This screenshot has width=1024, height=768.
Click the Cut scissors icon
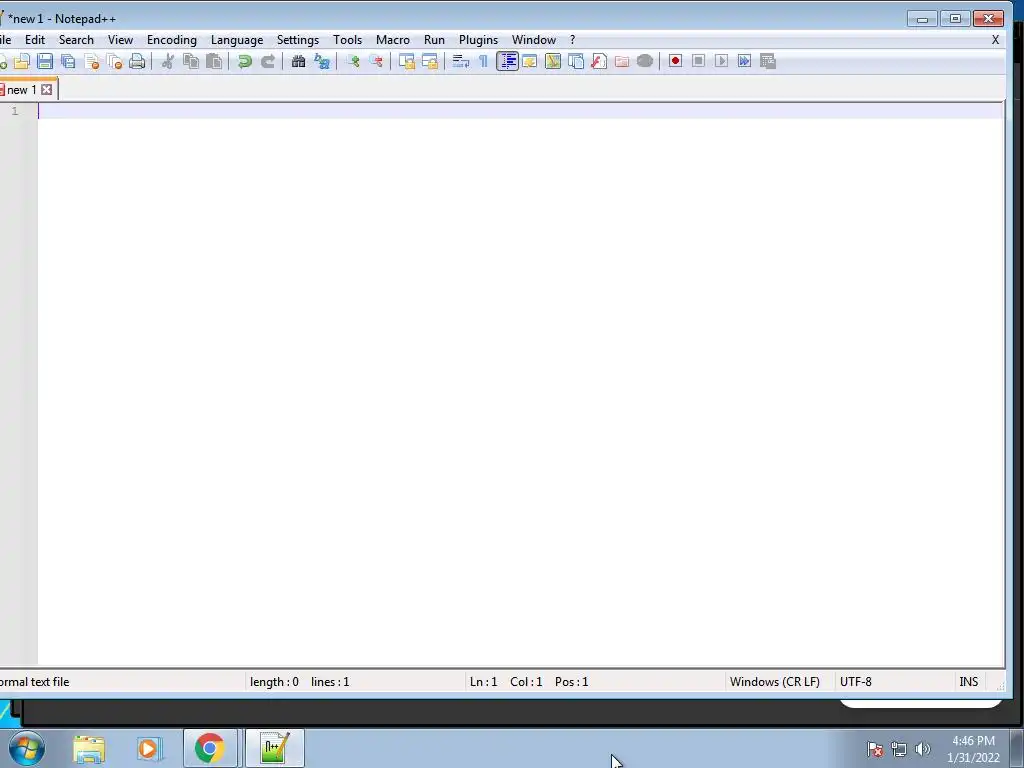tap(168, 61)
